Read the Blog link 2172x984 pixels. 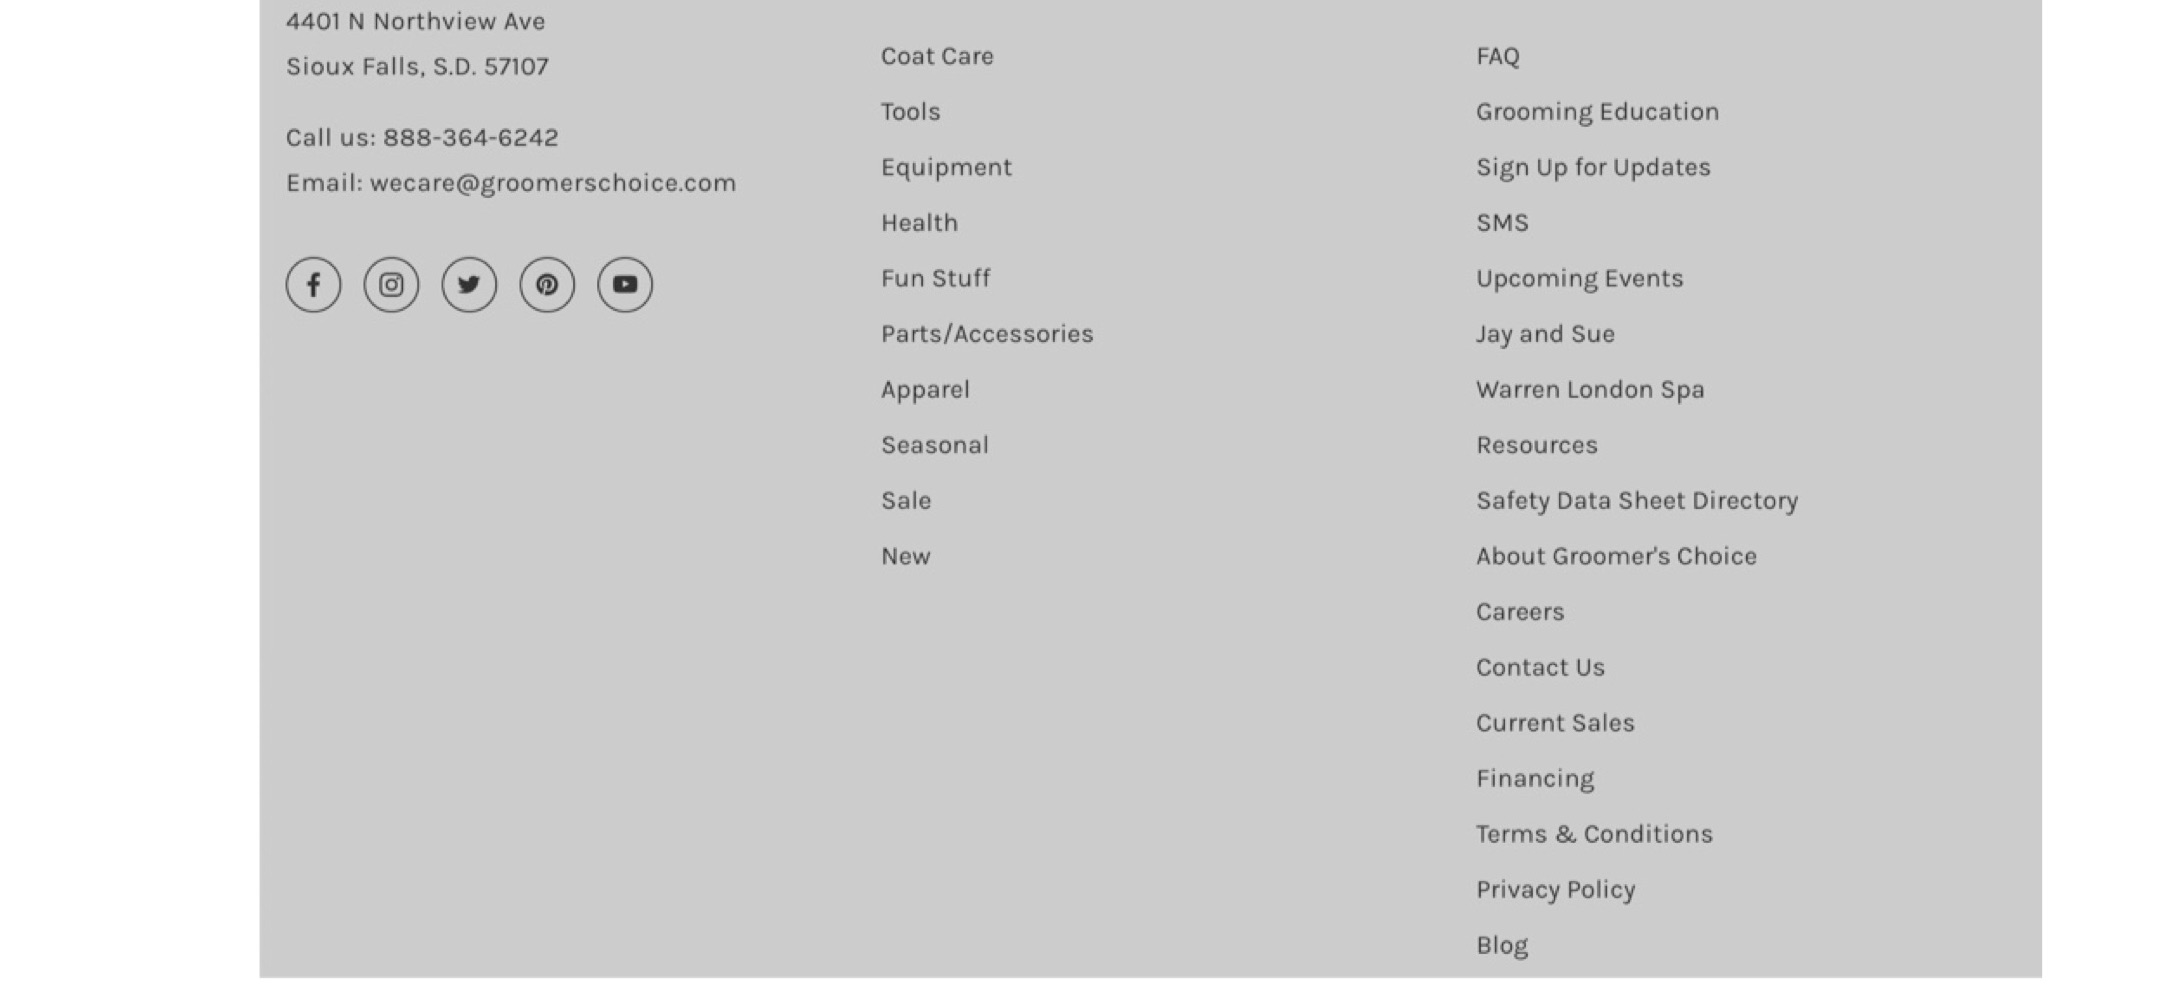[1502, 945]
